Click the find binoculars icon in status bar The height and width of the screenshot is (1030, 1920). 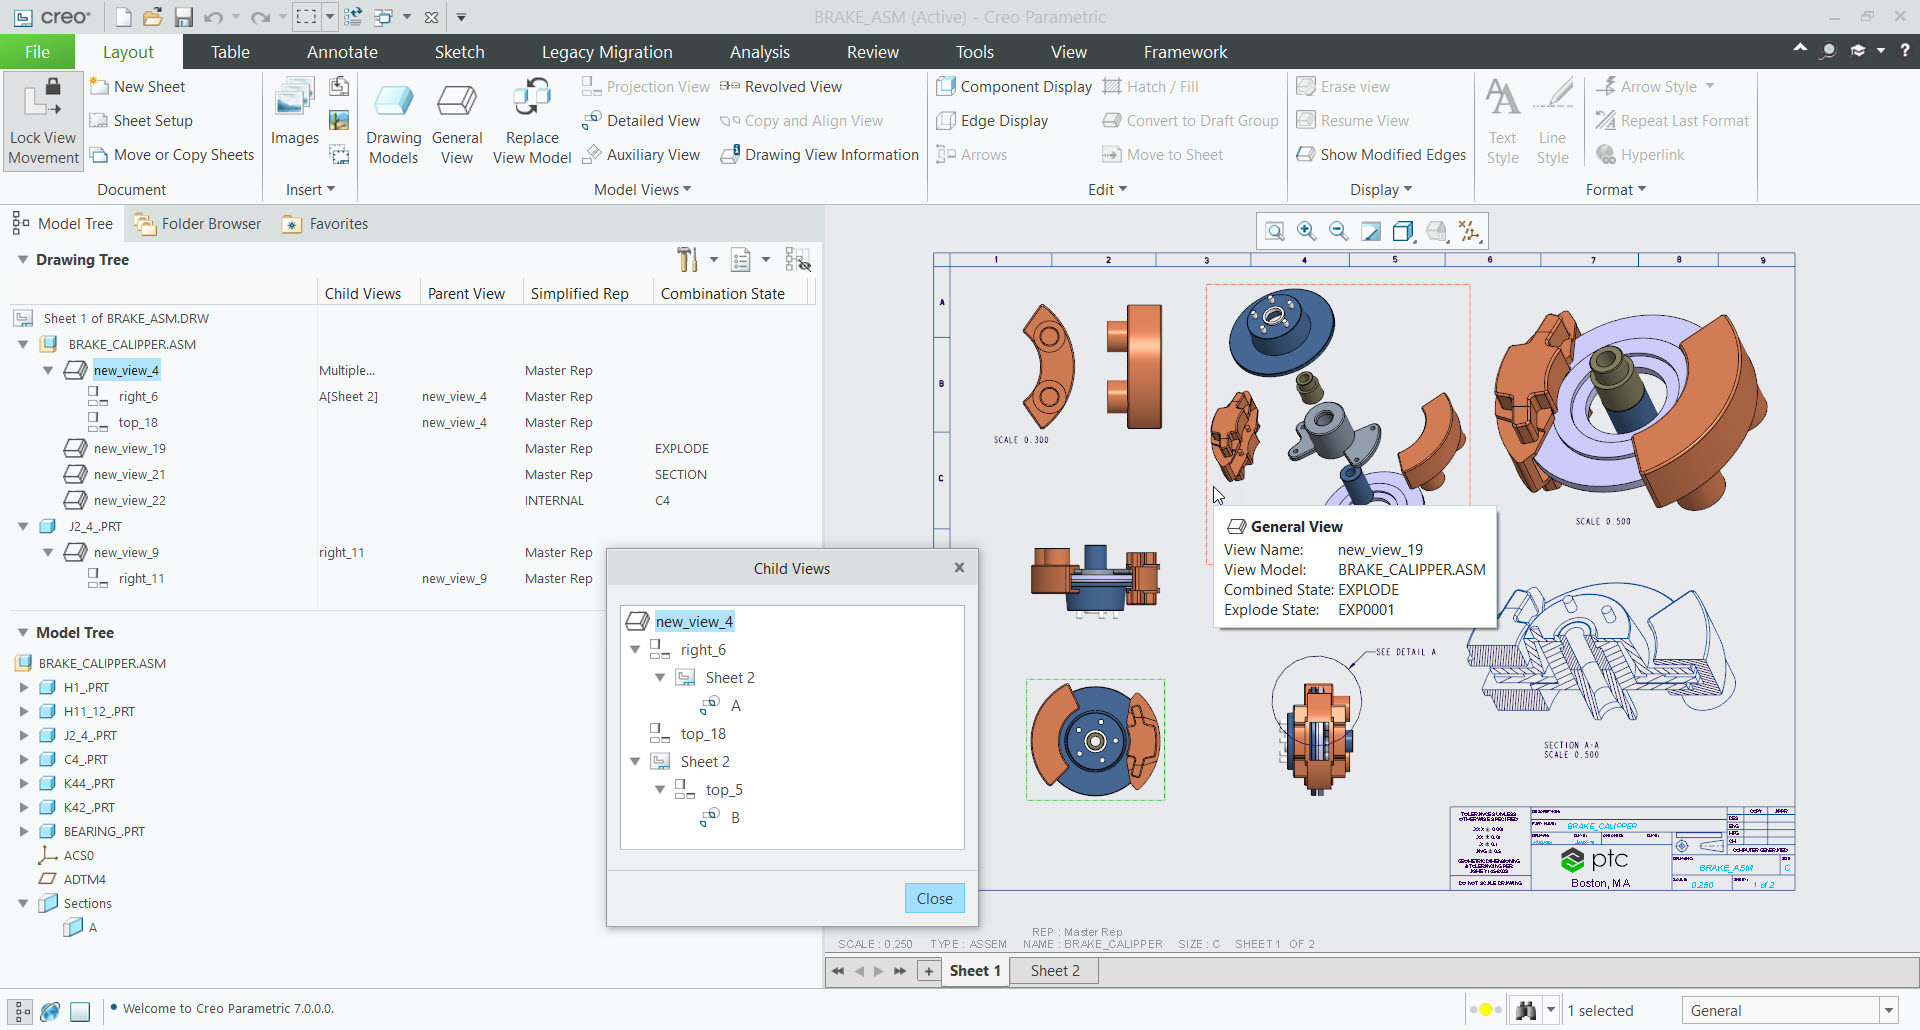click(x=1526, y=1011)
